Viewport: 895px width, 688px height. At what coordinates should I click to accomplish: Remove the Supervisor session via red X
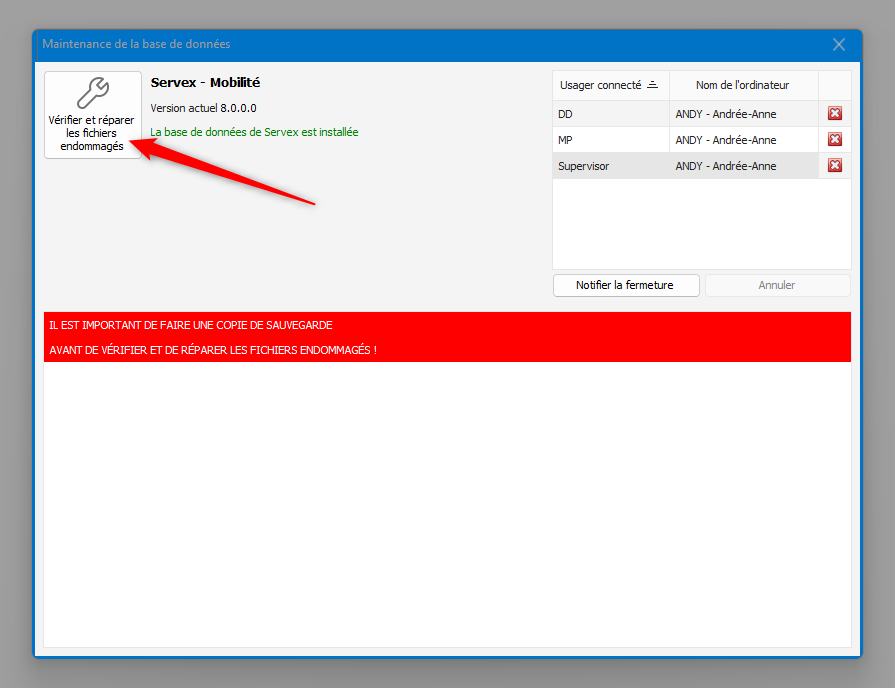click(x=835, y=166)
